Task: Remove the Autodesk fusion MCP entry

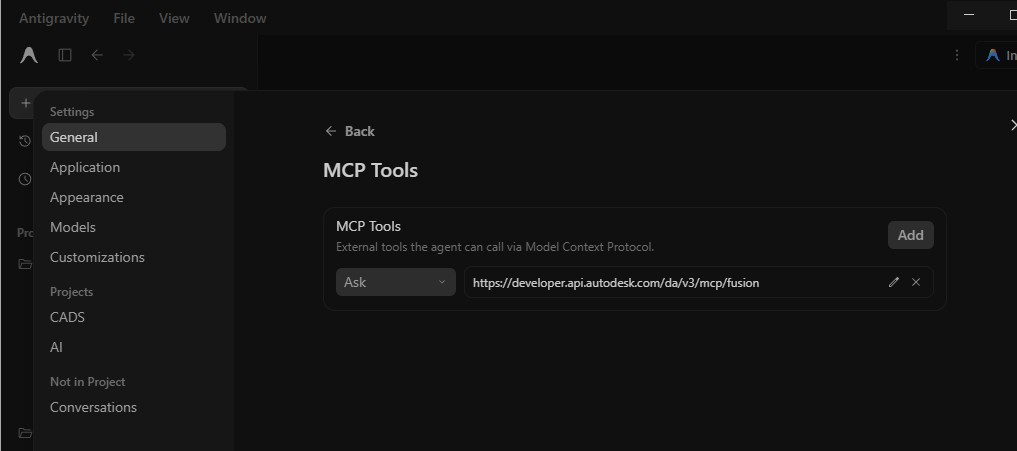Action: tap(916, 282)
